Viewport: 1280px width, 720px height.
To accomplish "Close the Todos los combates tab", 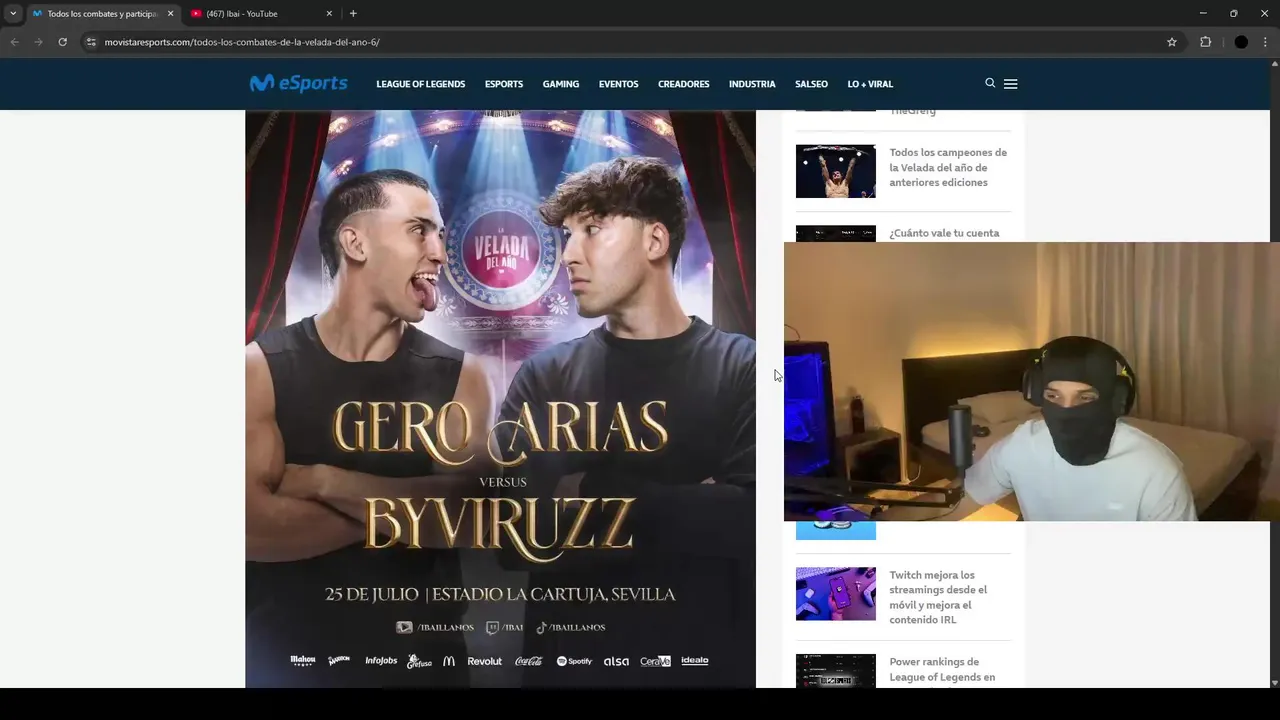I will [x=170, y=14].
